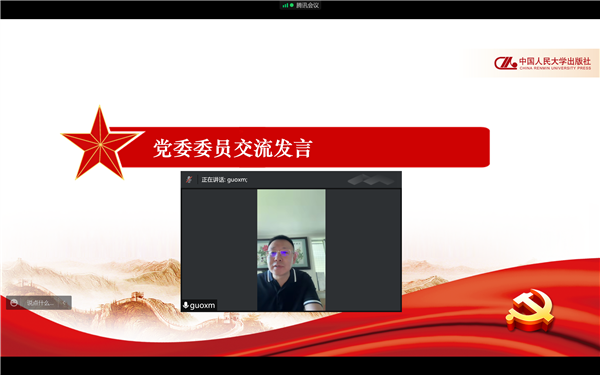The image size is (600, 375).
Task: Click the green network signal bars icon
Action: click(285, 5)
